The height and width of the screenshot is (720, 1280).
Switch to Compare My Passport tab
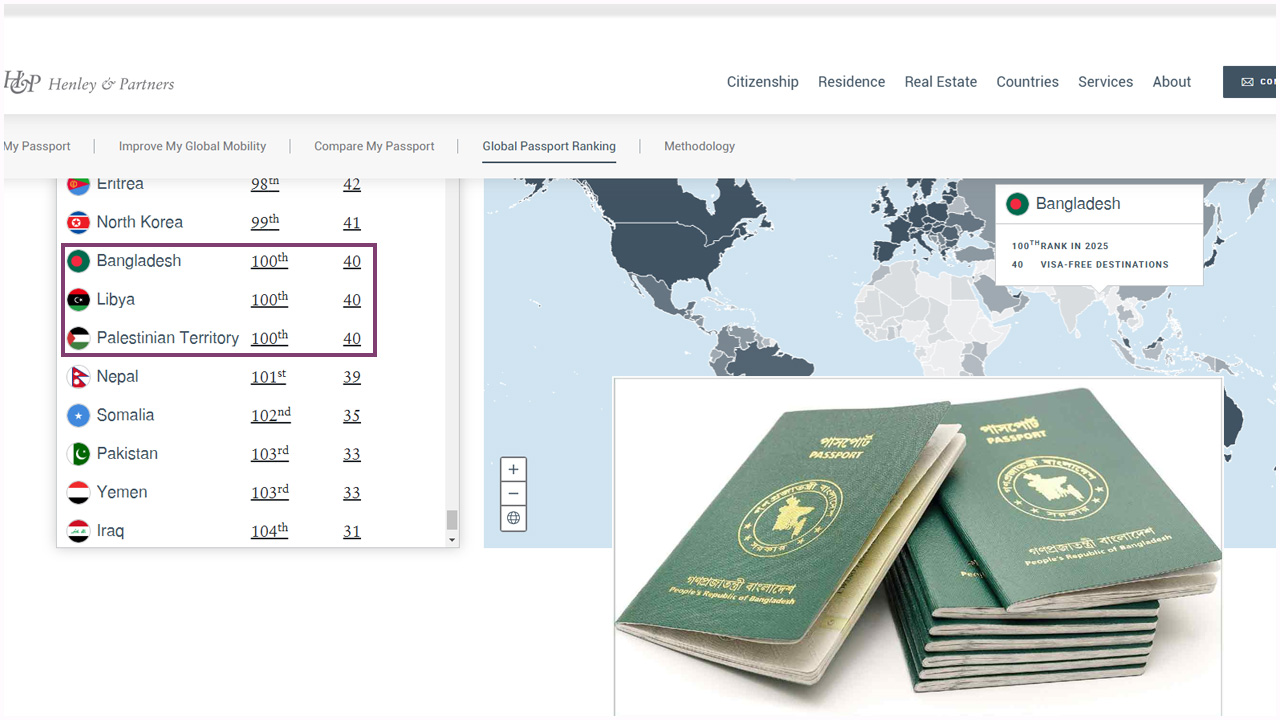click(374, 146)
